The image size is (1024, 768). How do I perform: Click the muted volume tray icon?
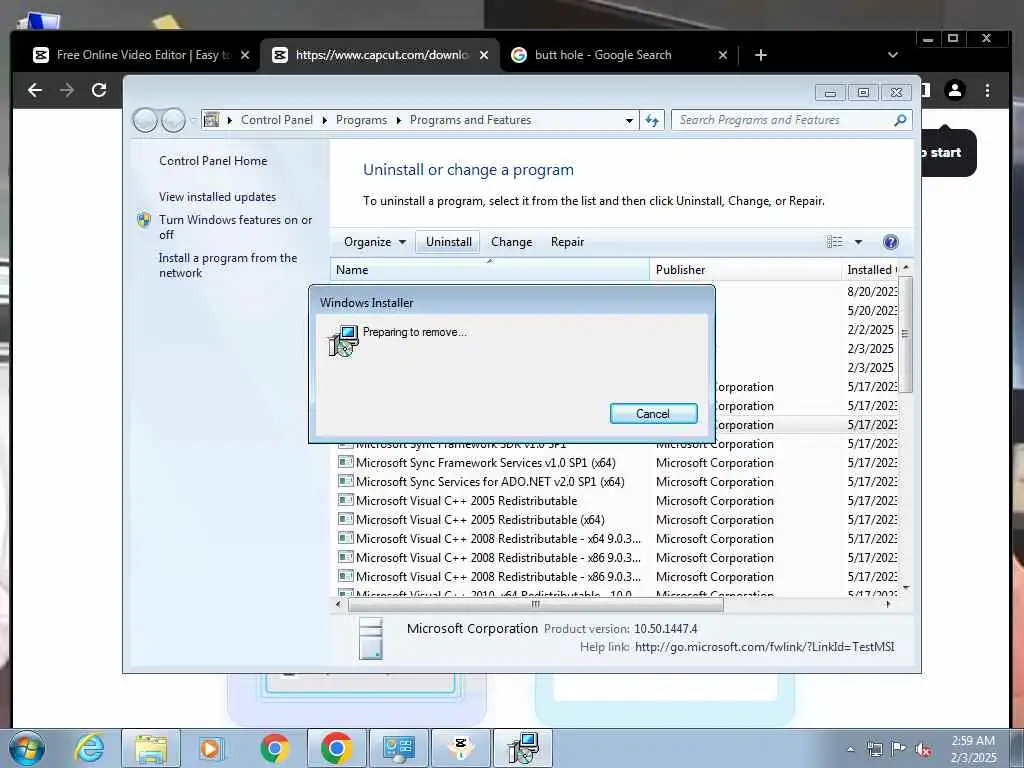tap(923, 749)
